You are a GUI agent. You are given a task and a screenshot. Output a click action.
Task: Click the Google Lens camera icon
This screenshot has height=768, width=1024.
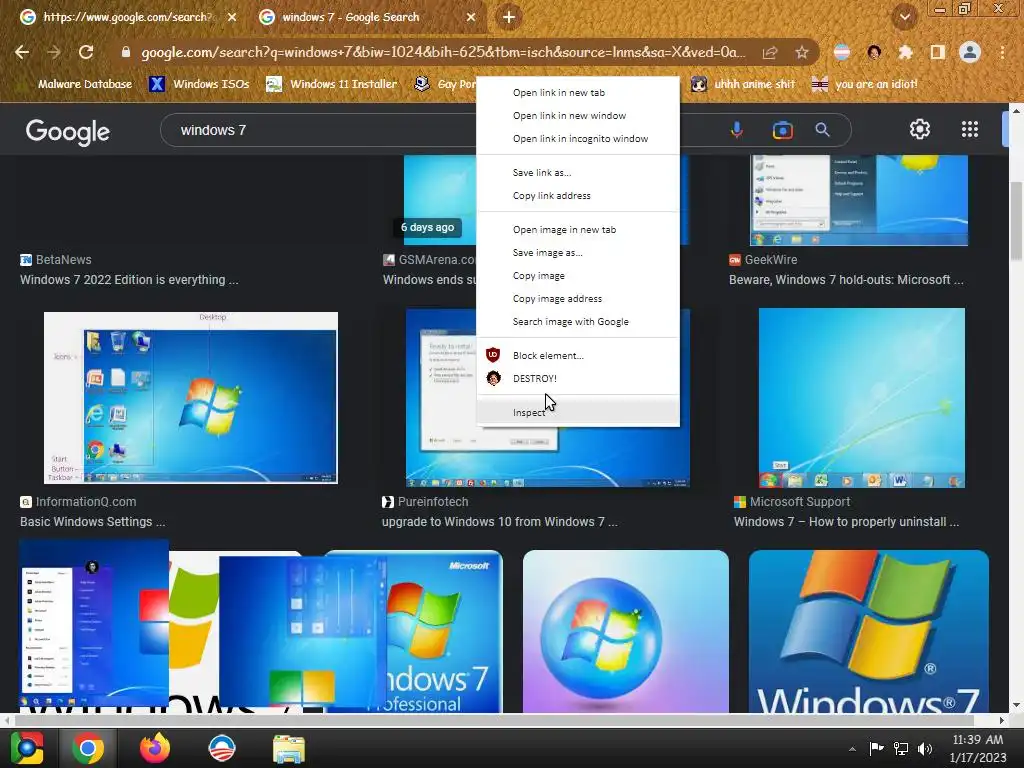click(x=782, y=130)
